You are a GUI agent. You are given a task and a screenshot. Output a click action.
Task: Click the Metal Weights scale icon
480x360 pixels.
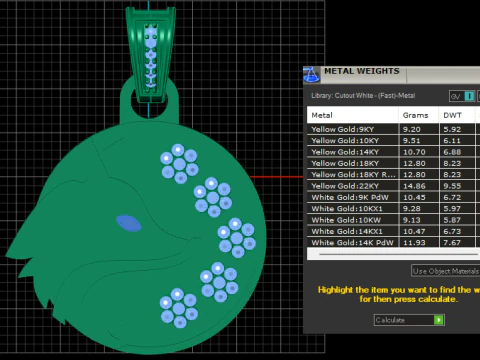(x=311, y=75)
